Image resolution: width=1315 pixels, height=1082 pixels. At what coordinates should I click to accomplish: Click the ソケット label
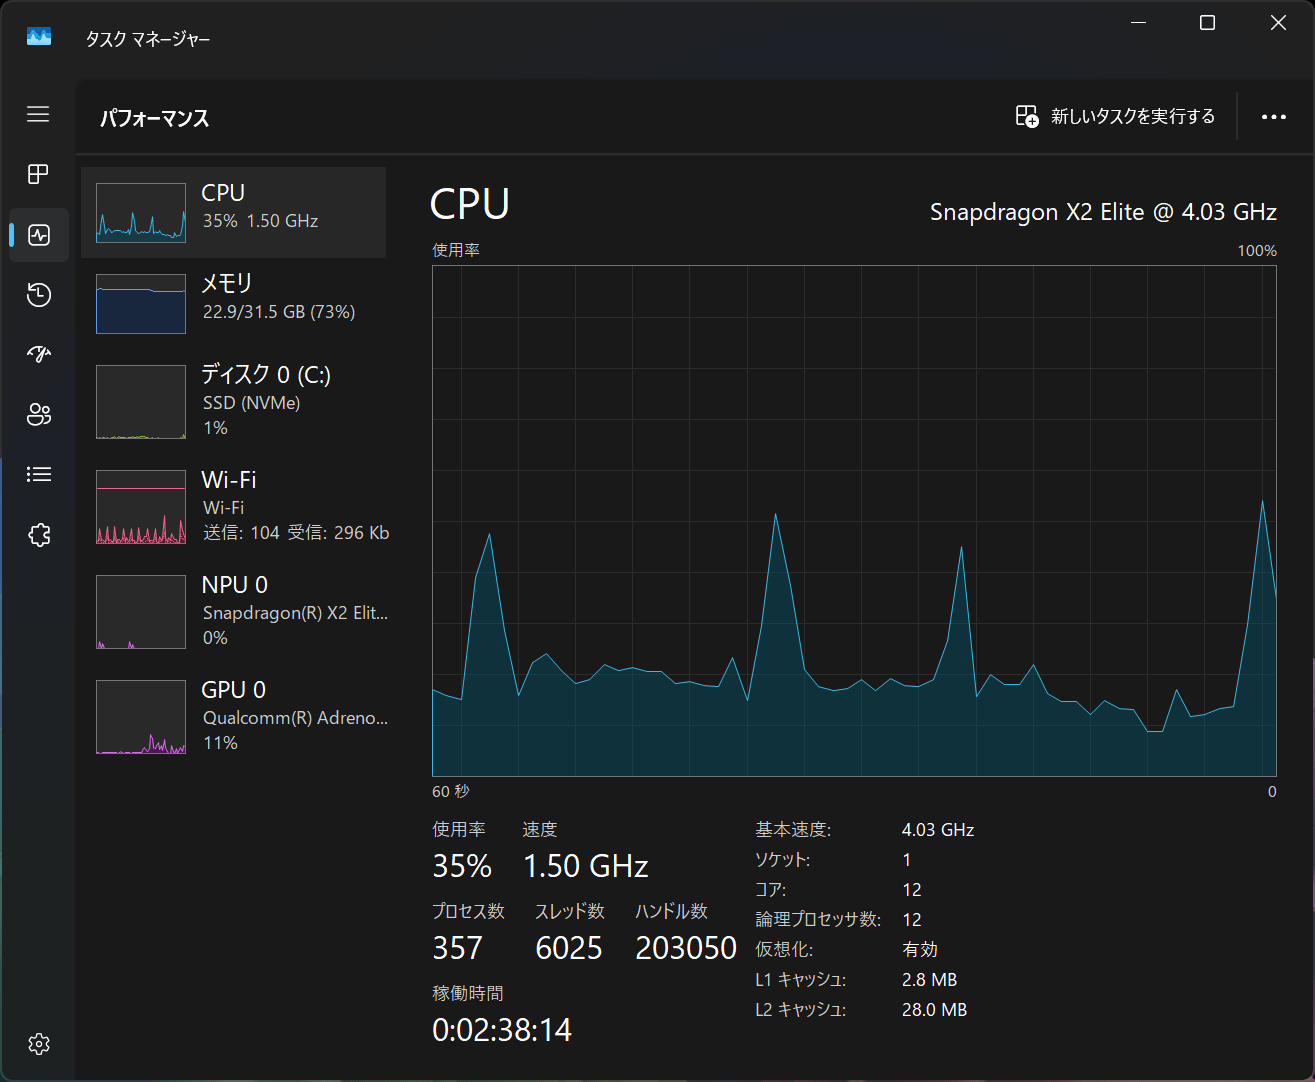tap(783, 860)
